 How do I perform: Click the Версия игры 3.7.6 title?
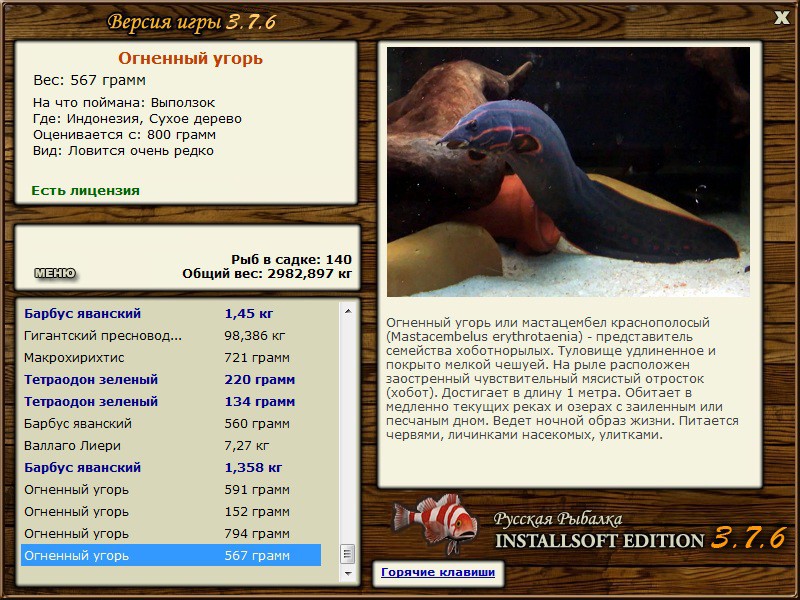[192, 22]
